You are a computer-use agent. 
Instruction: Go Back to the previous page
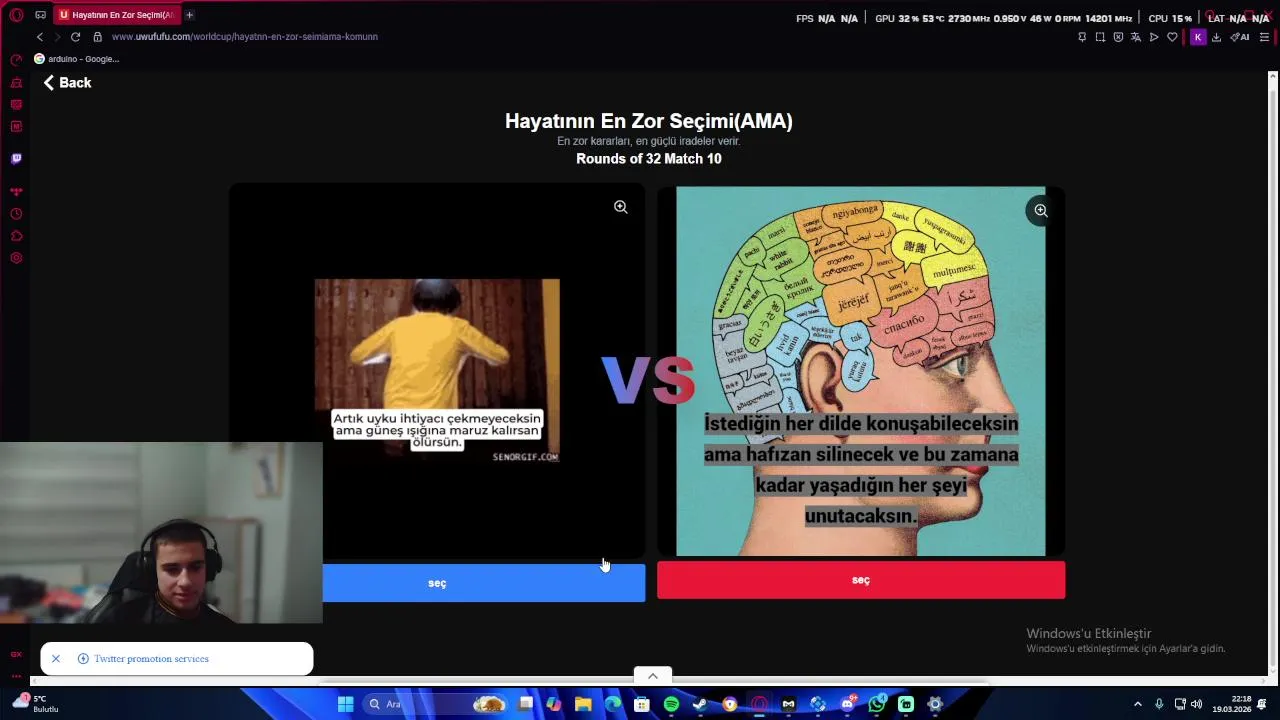coord(67,83)
